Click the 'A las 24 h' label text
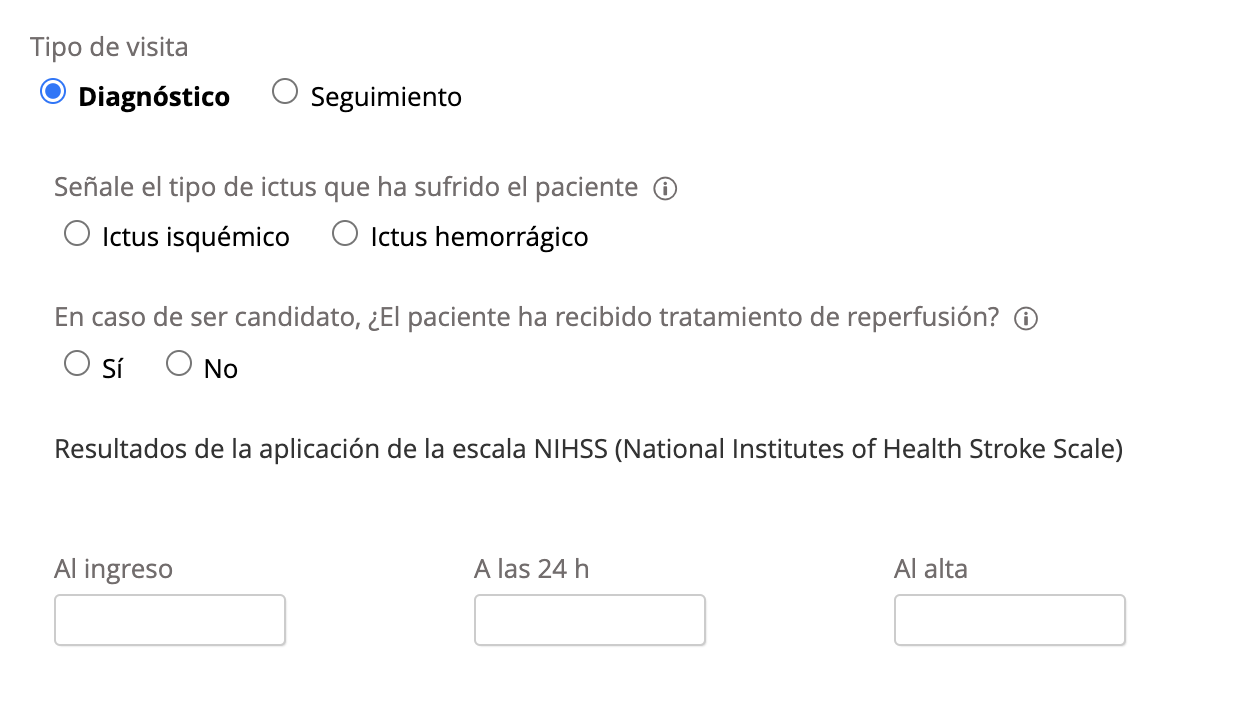1238x702 pixels. pos(532,570)
